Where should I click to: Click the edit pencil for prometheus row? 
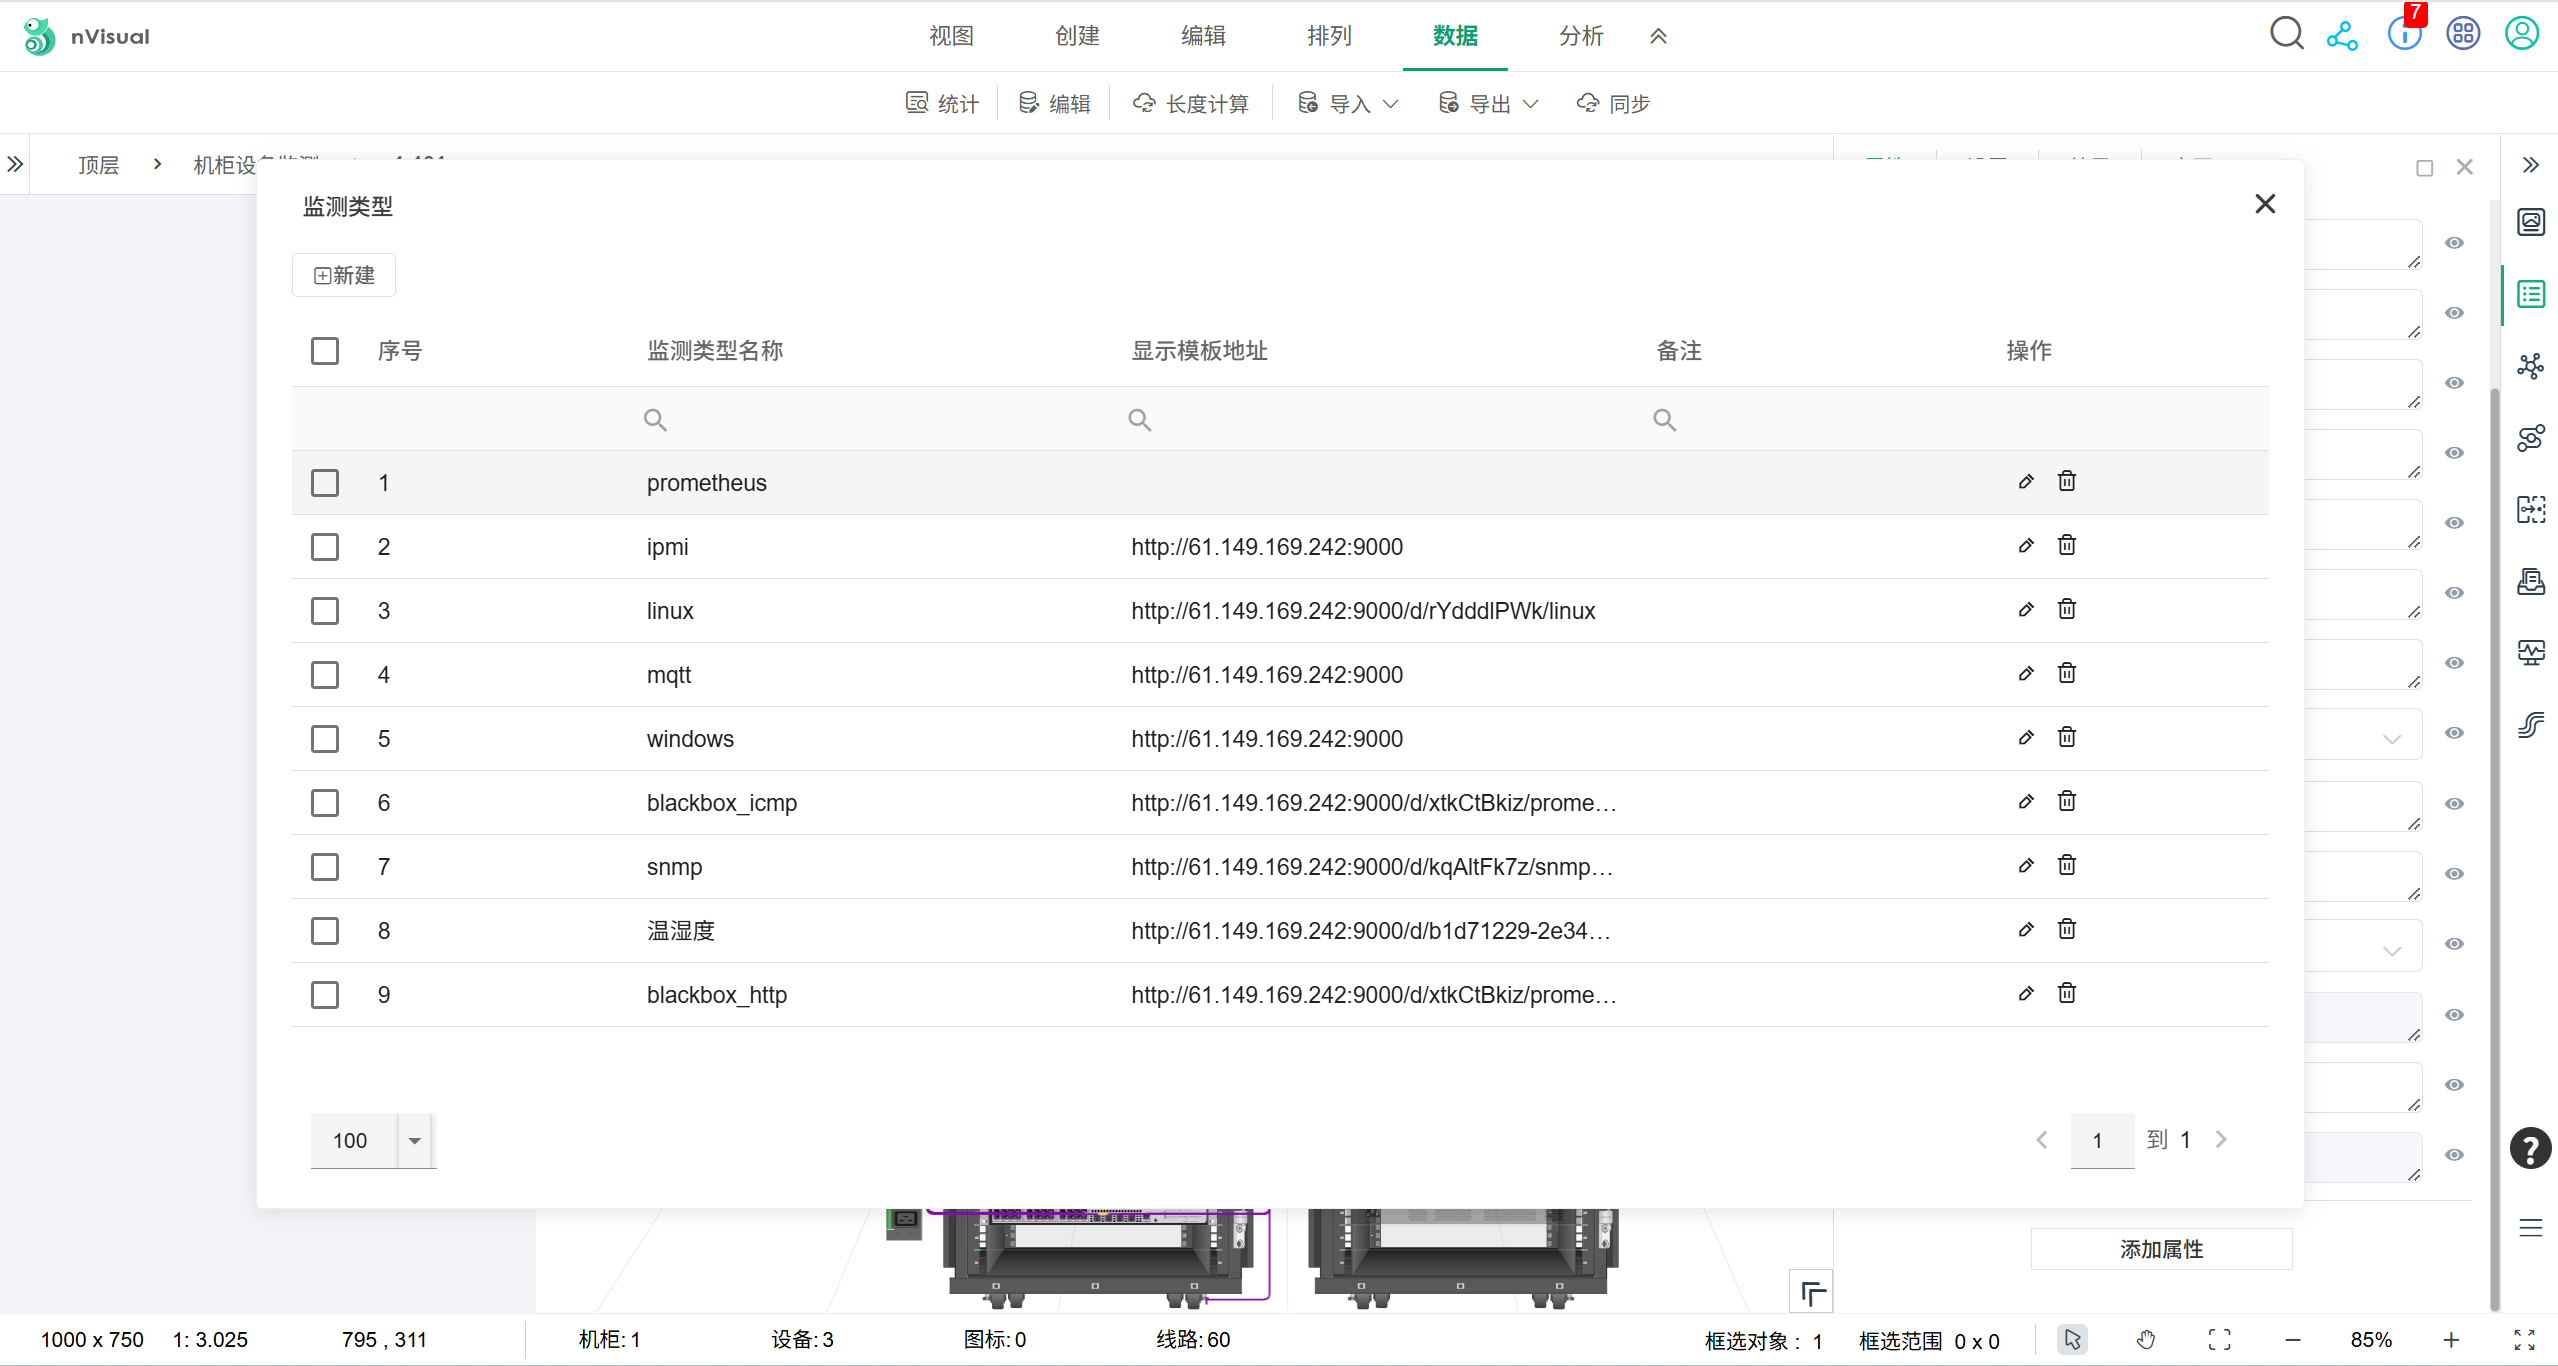coord(2026,482)
